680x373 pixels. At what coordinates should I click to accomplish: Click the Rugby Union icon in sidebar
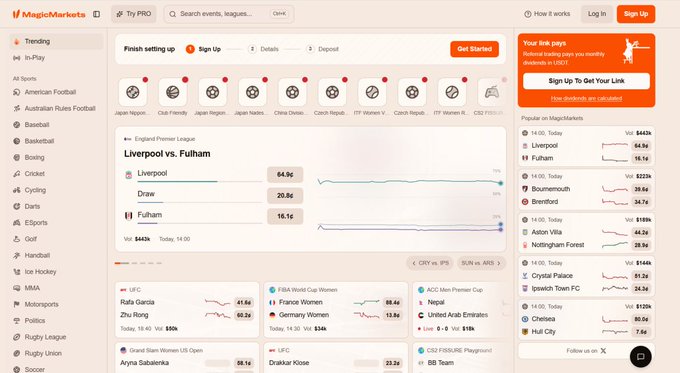point(16,353)
